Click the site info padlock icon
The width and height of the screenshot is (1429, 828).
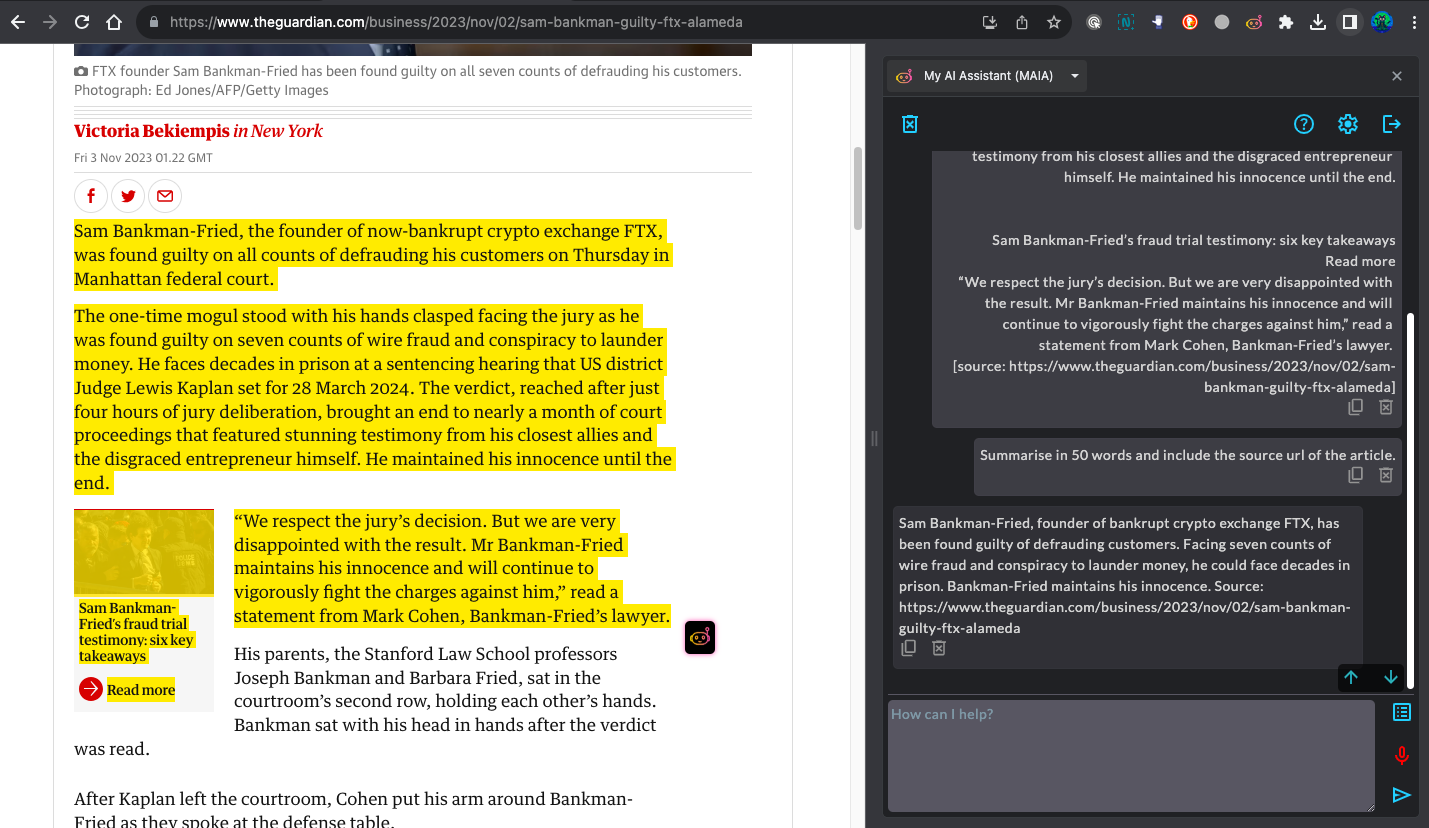[153, 22]
